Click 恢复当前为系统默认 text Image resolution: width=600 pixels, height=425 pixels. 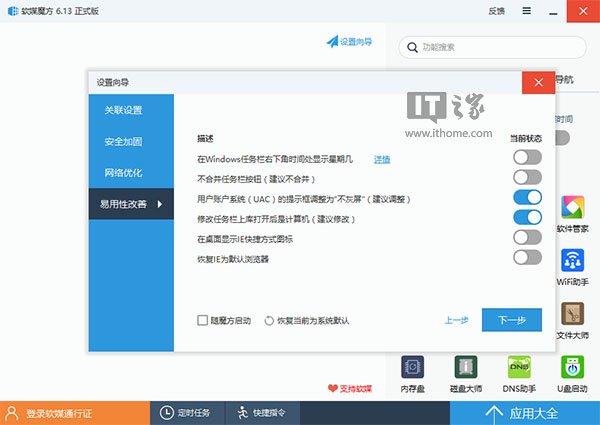(x=313, y=321)
